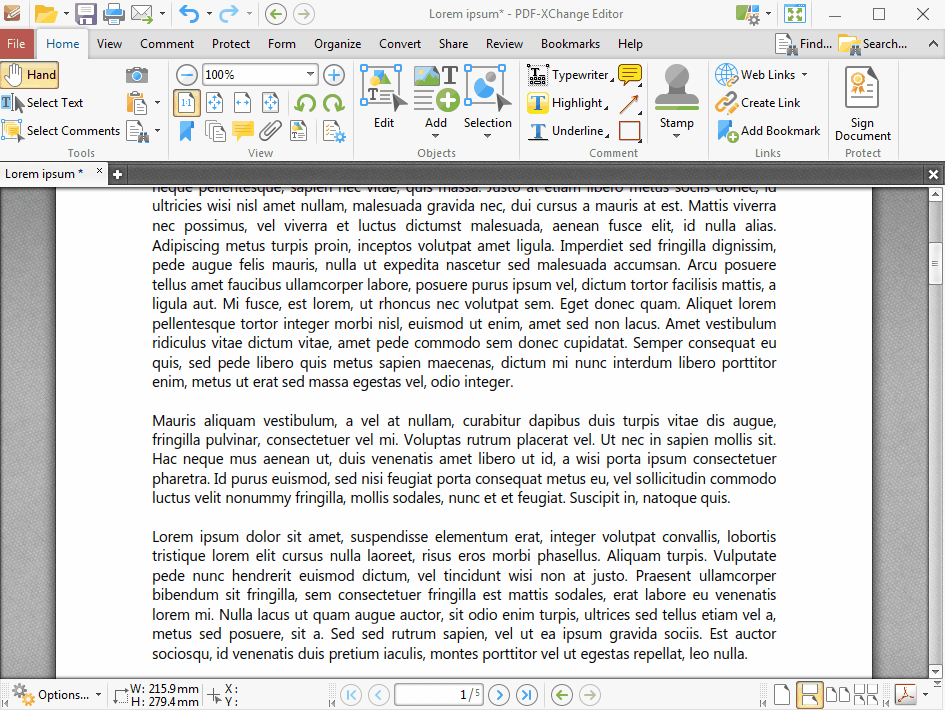Image resolution: width=945 pixels, height=710 pixels.
Task: Expand the Add objects dropdown
Action: tap(436, 136)
